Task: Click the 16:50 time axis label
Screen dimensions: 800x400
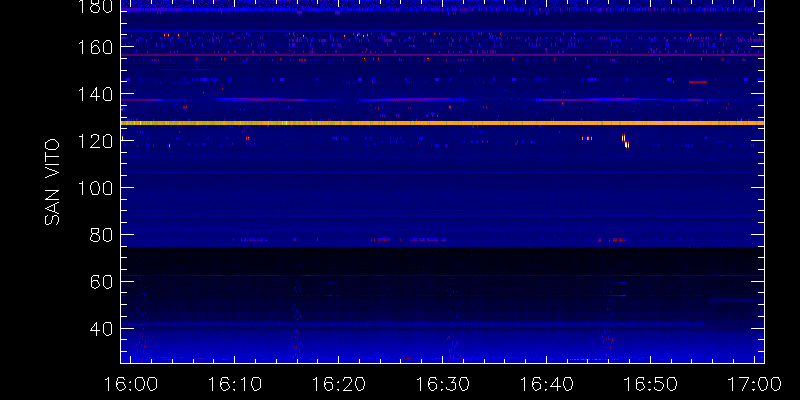Action: (x=651, y=384)
